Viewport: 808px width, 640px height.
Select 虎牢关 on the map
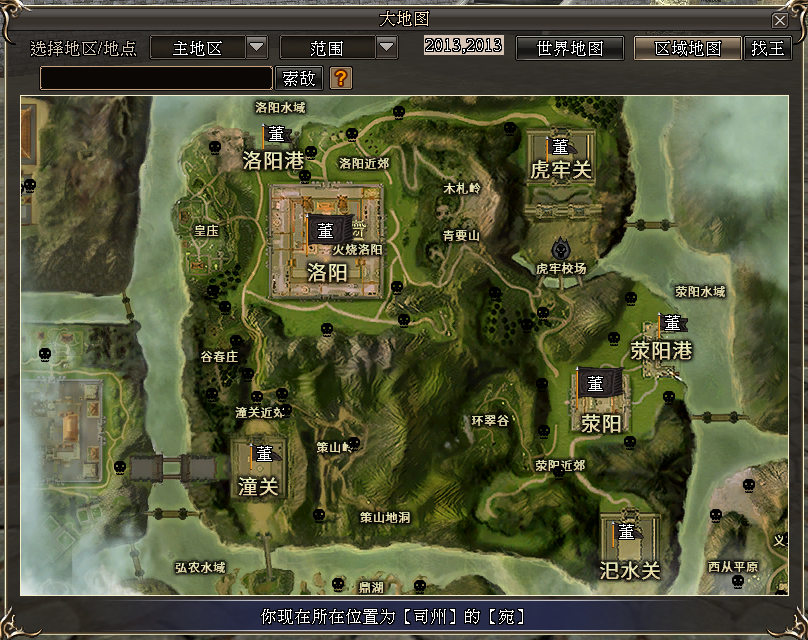(x=561, y=170)
